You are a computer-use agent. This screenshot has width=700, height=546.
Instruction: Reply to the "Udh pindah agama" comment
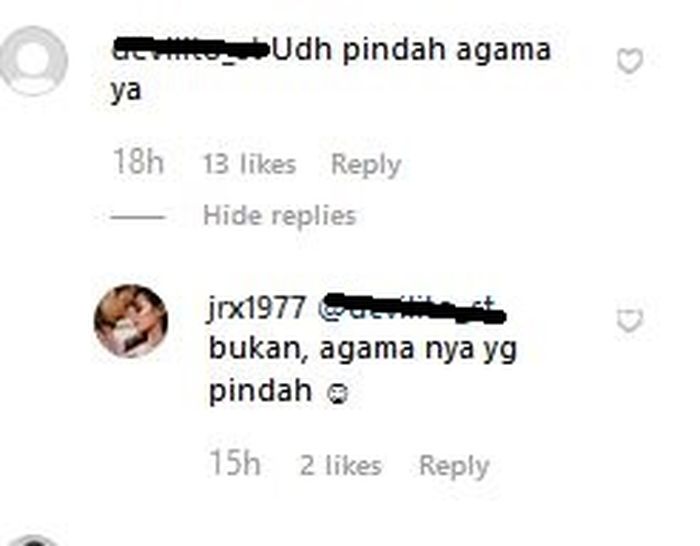coord(366,165)
